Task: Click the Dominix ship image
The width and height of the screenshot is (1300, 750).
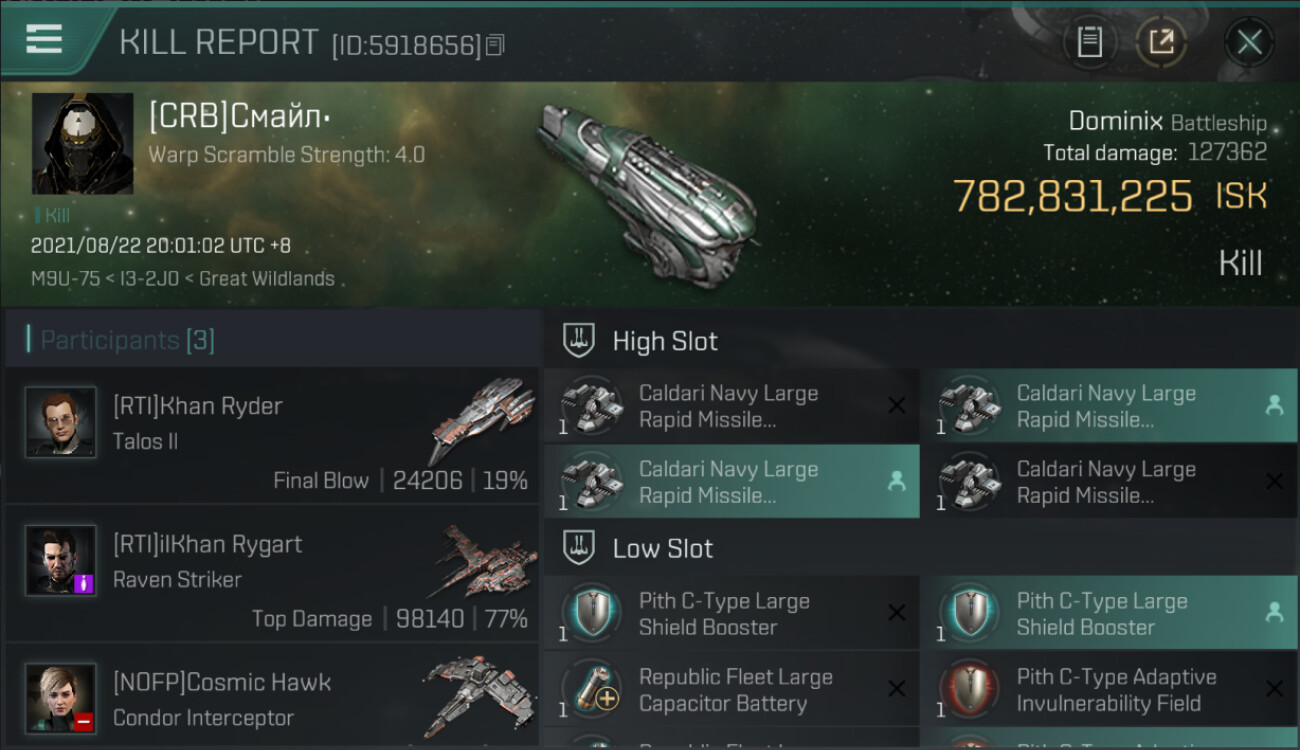Action: [648, 190]
